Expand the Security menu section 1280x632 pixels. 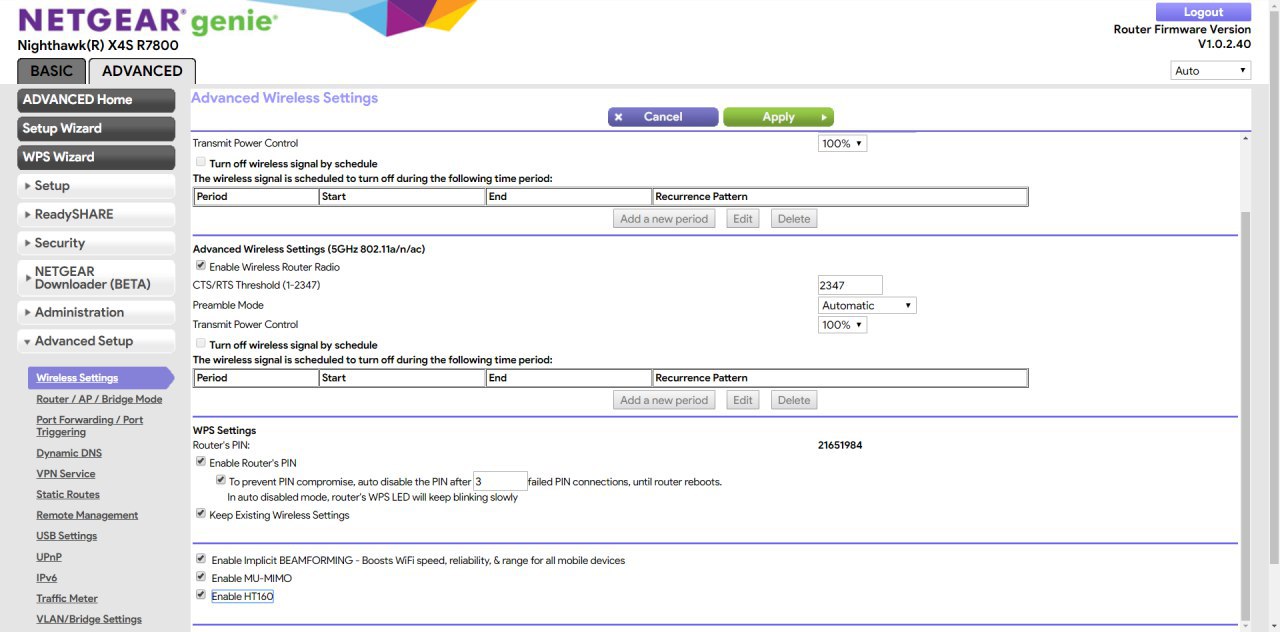click(96, 243)
